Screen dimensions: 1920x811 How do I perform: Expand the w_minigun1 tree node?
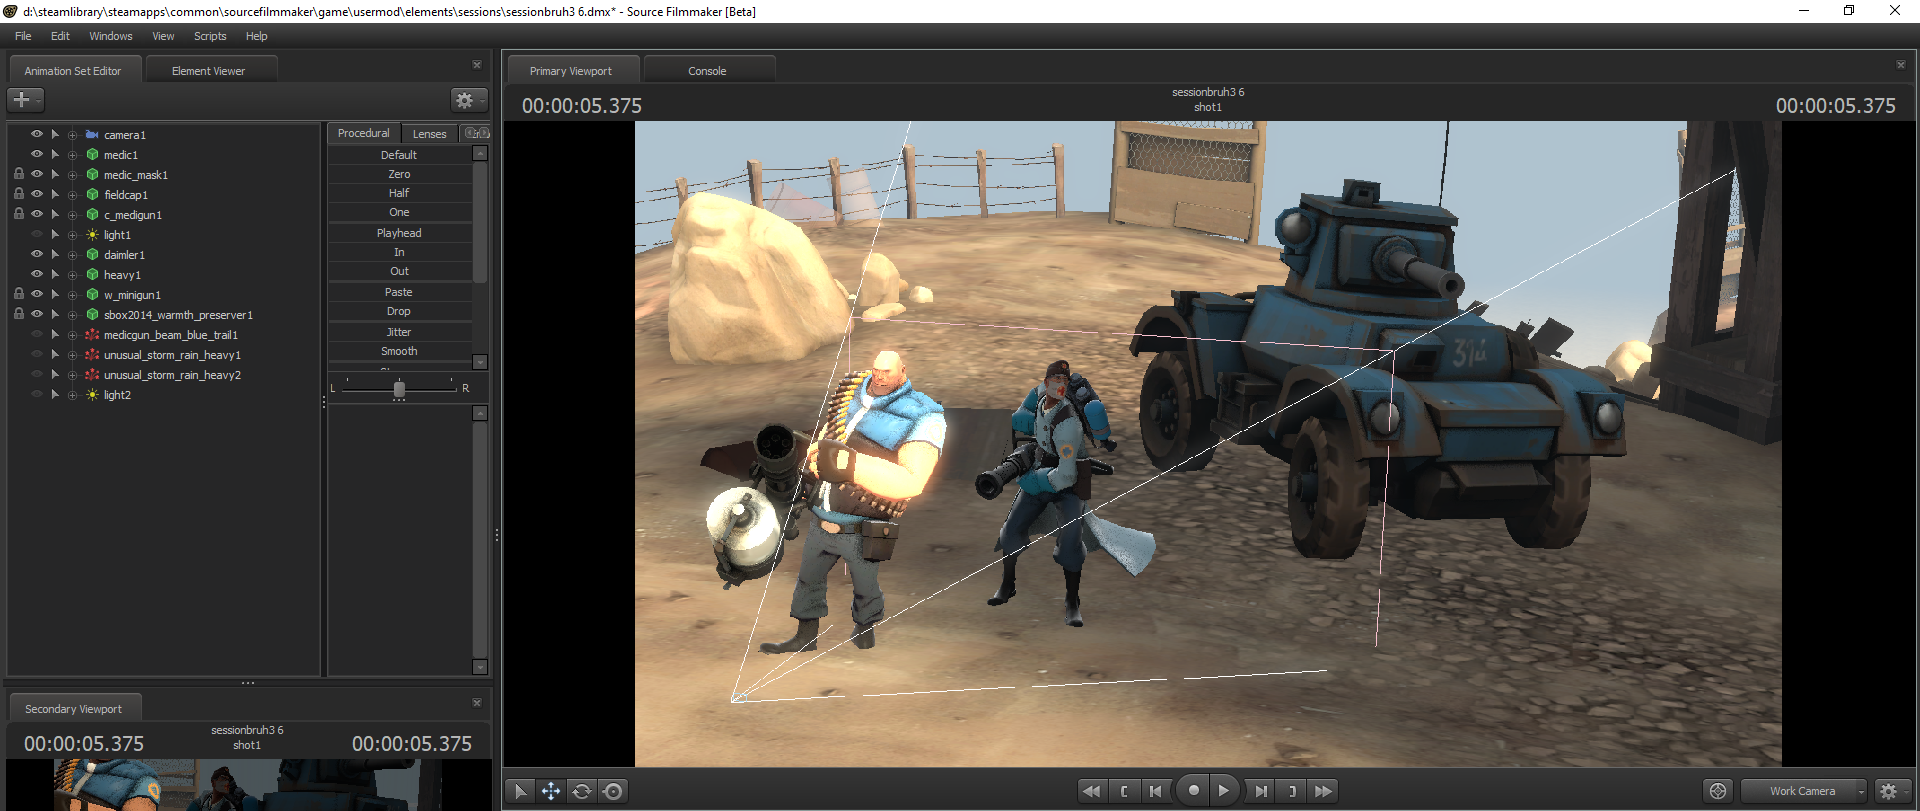tap(72, 295)
